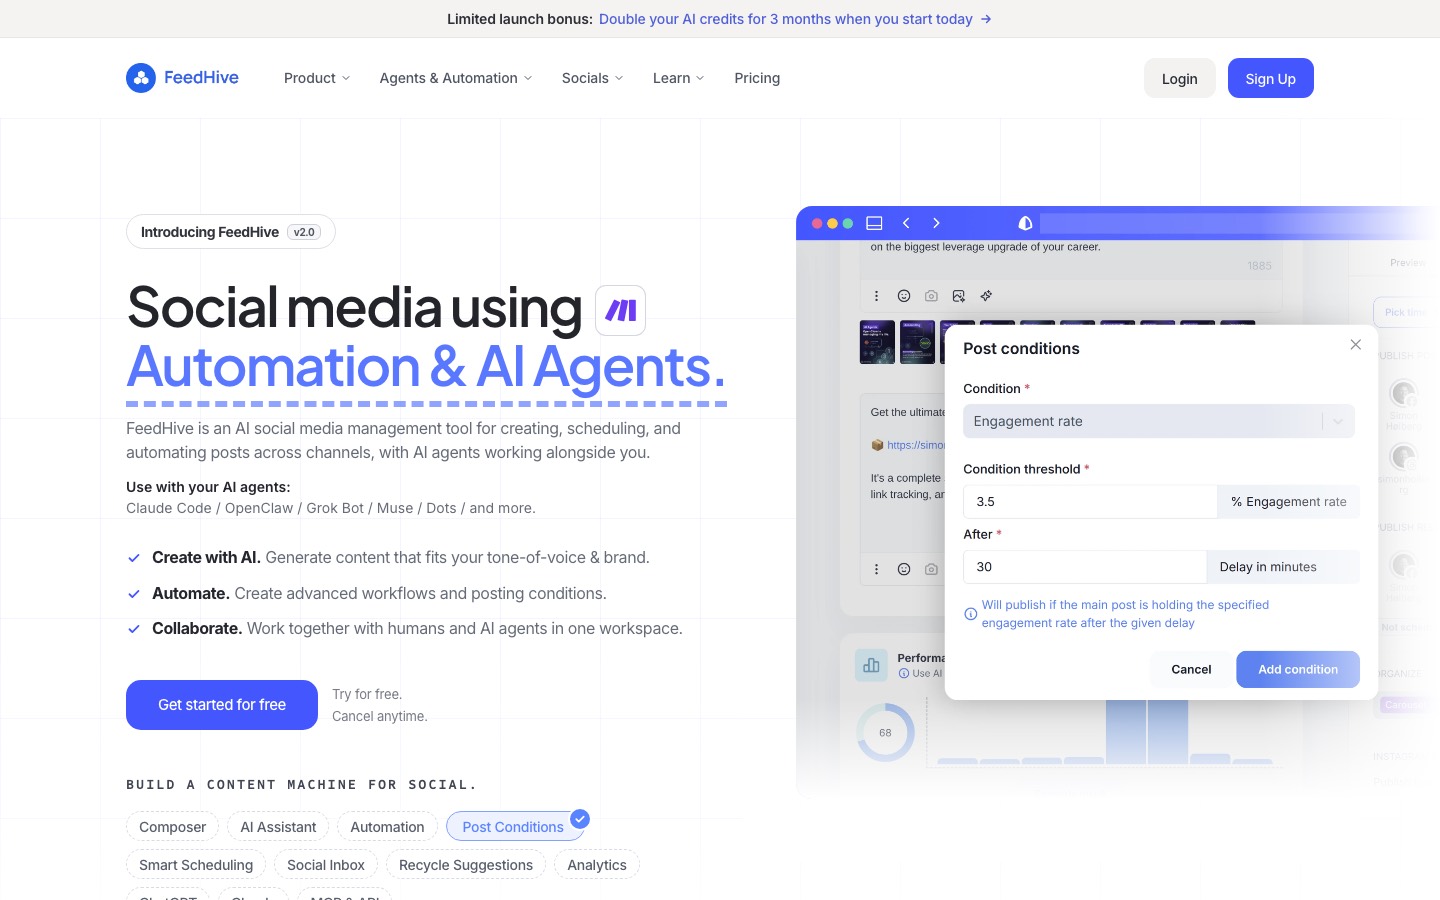Click the AI sparkle icon in composer
The height and width of the screenshot is (900, 1440).
986,296
